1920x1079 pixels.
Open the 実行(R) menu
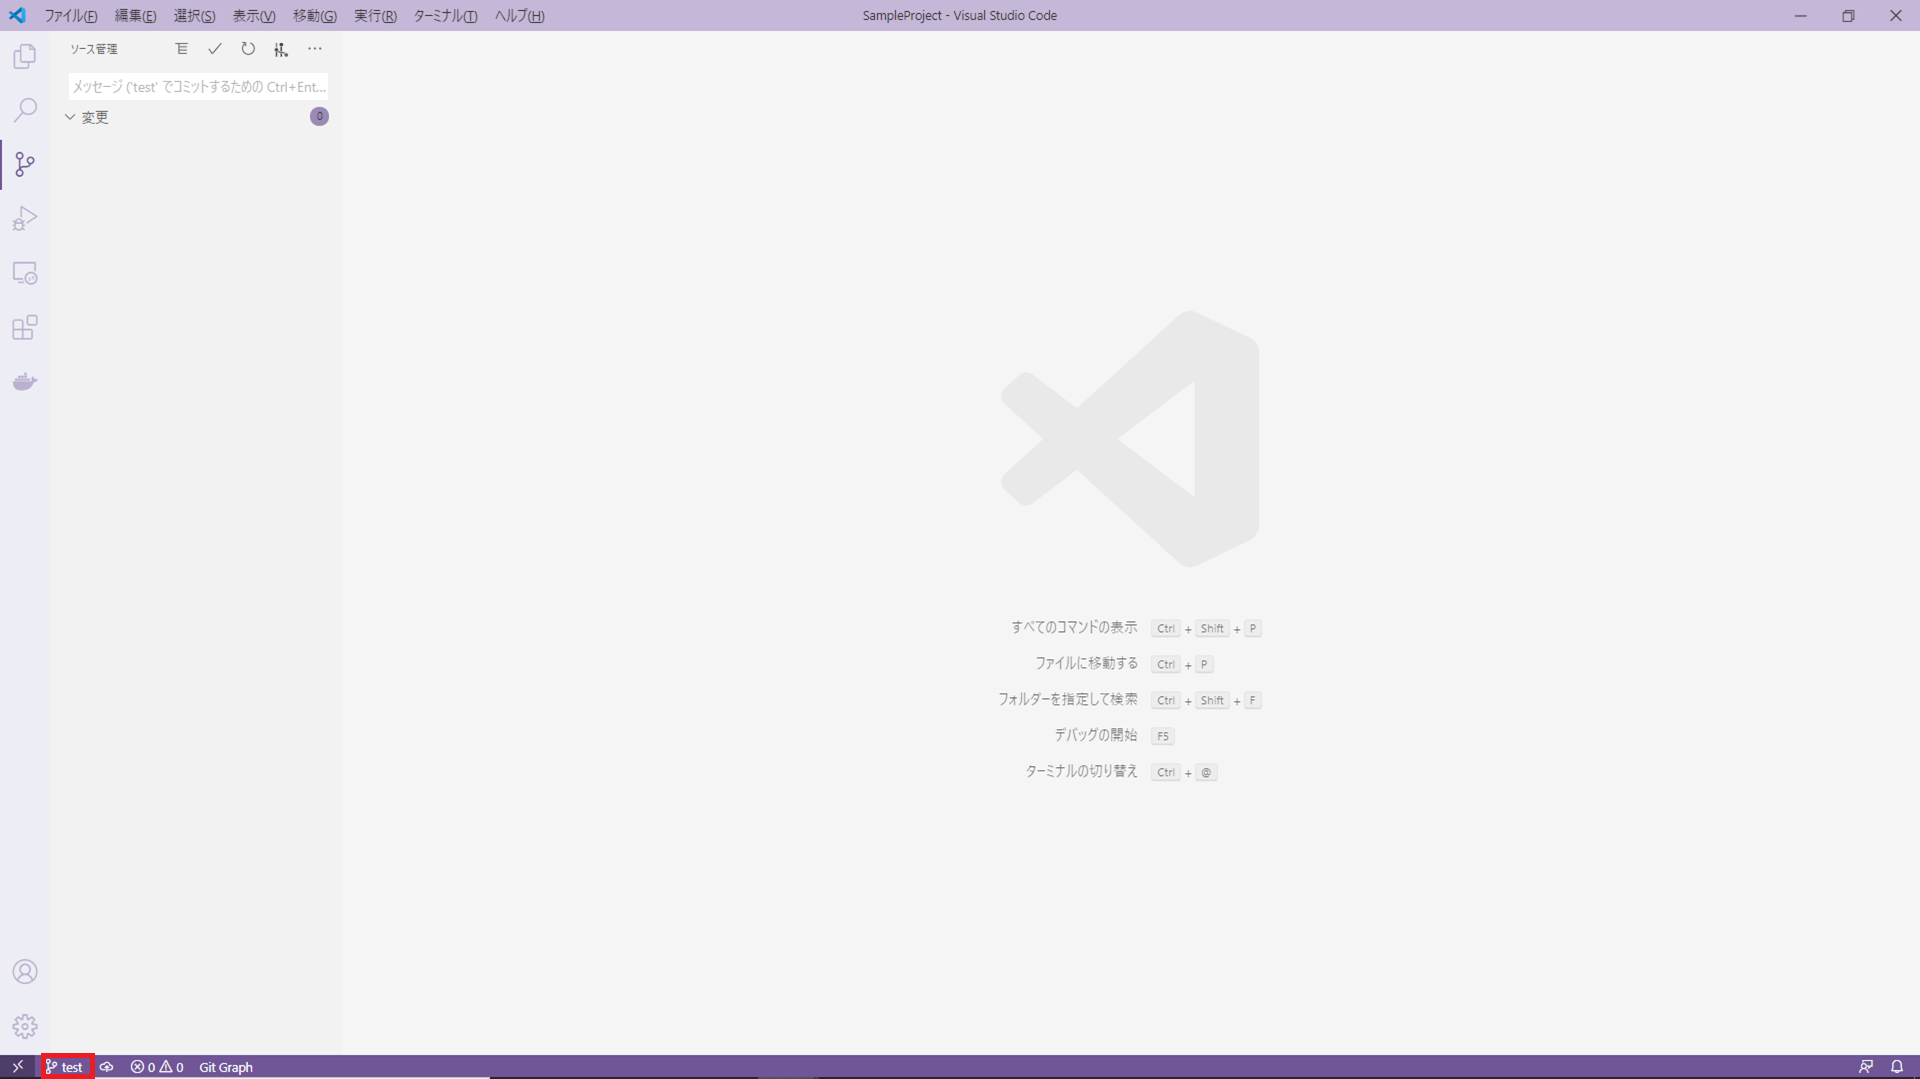point(375,16)
